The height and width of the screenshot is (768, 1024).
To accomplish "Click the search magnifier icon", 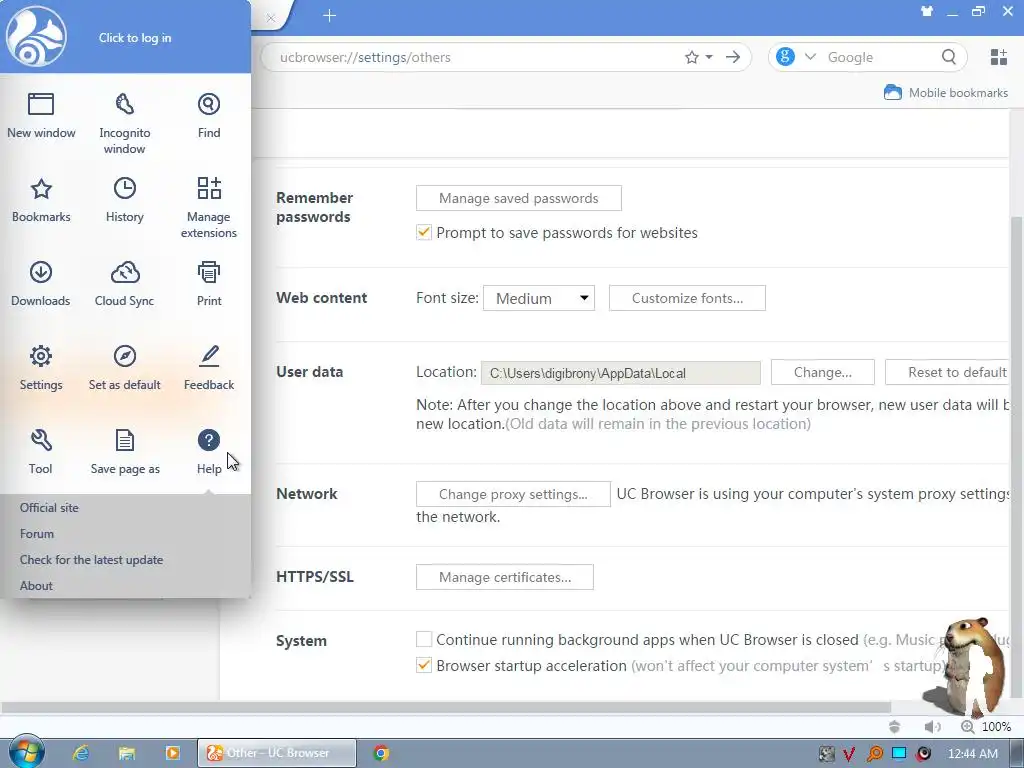I will click(949, 57).
